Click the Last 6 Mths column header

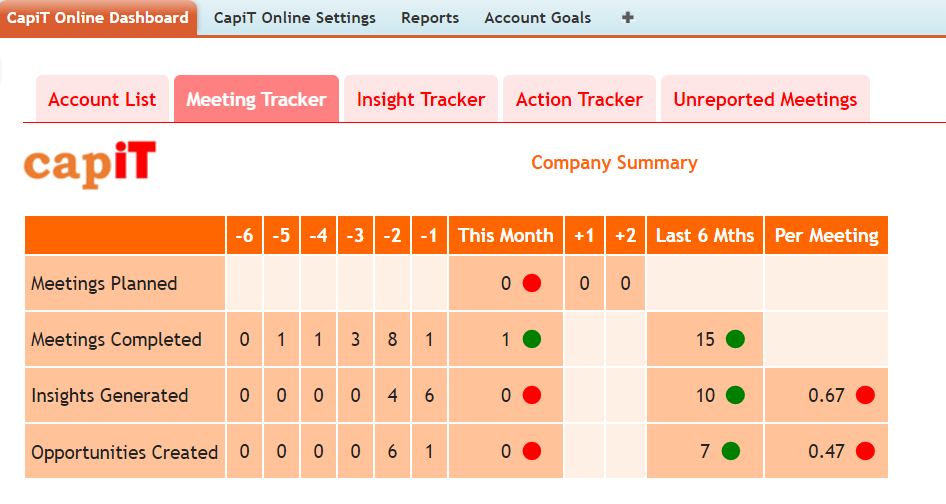pos(704,236)
